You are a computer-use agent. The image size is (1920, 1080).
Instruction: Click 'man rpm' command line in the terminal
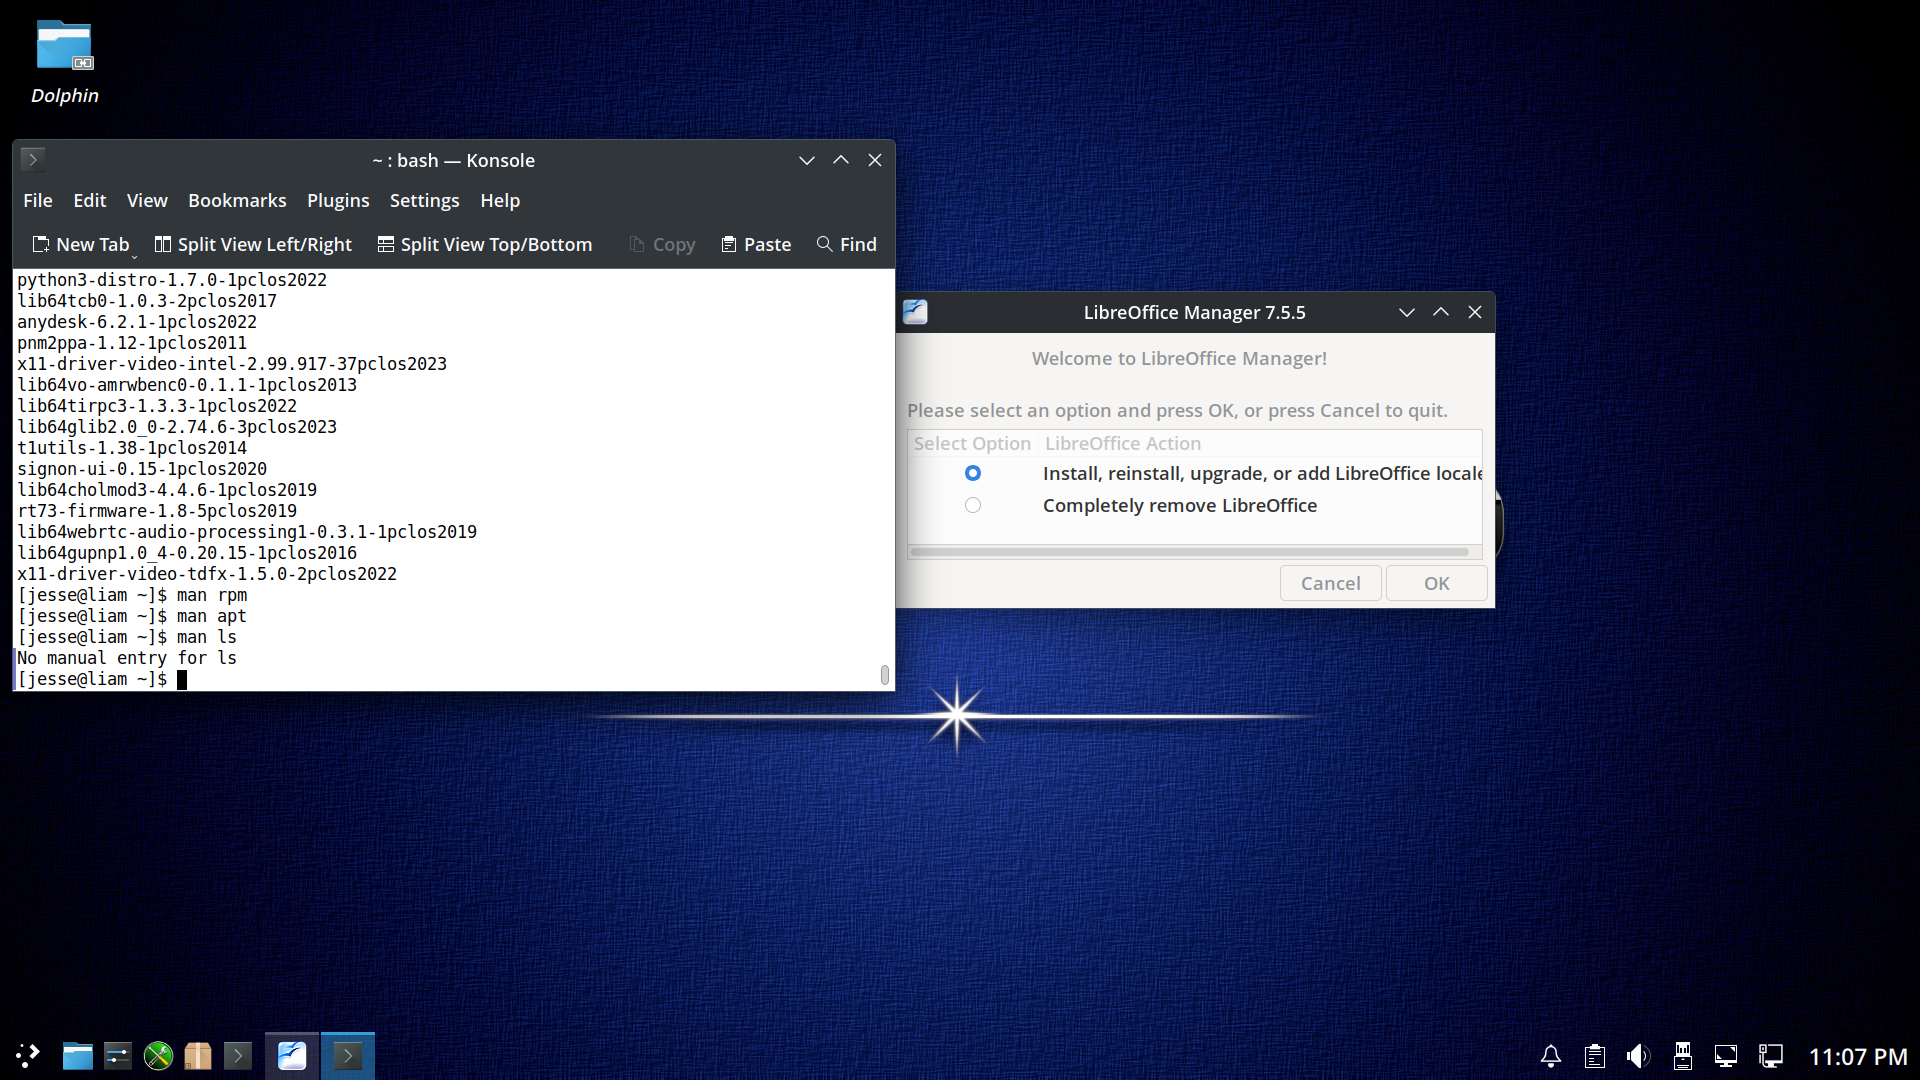tap(132, 595)
